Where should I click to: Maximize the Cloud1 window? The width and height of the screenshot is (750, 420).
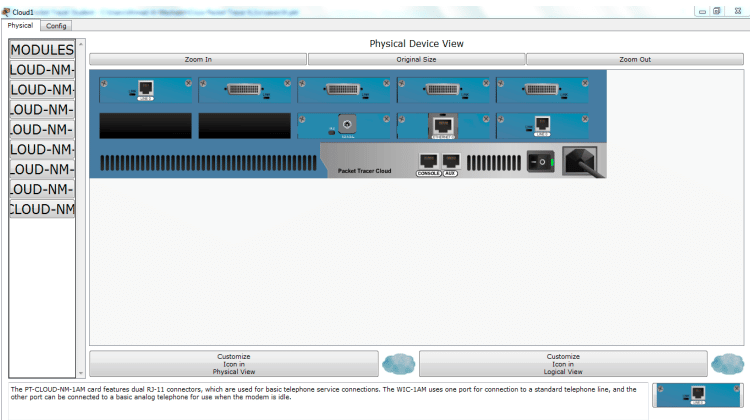[717, 11]
